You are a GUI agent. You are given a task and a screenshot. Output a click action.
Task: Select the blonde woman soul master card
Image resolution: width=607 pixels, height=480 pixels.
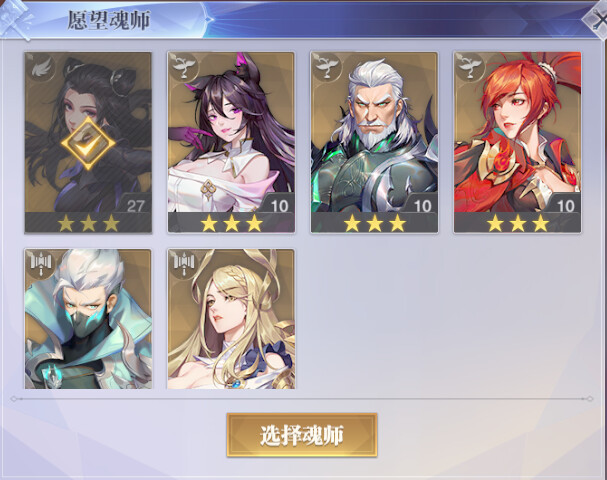click(231, 319)
